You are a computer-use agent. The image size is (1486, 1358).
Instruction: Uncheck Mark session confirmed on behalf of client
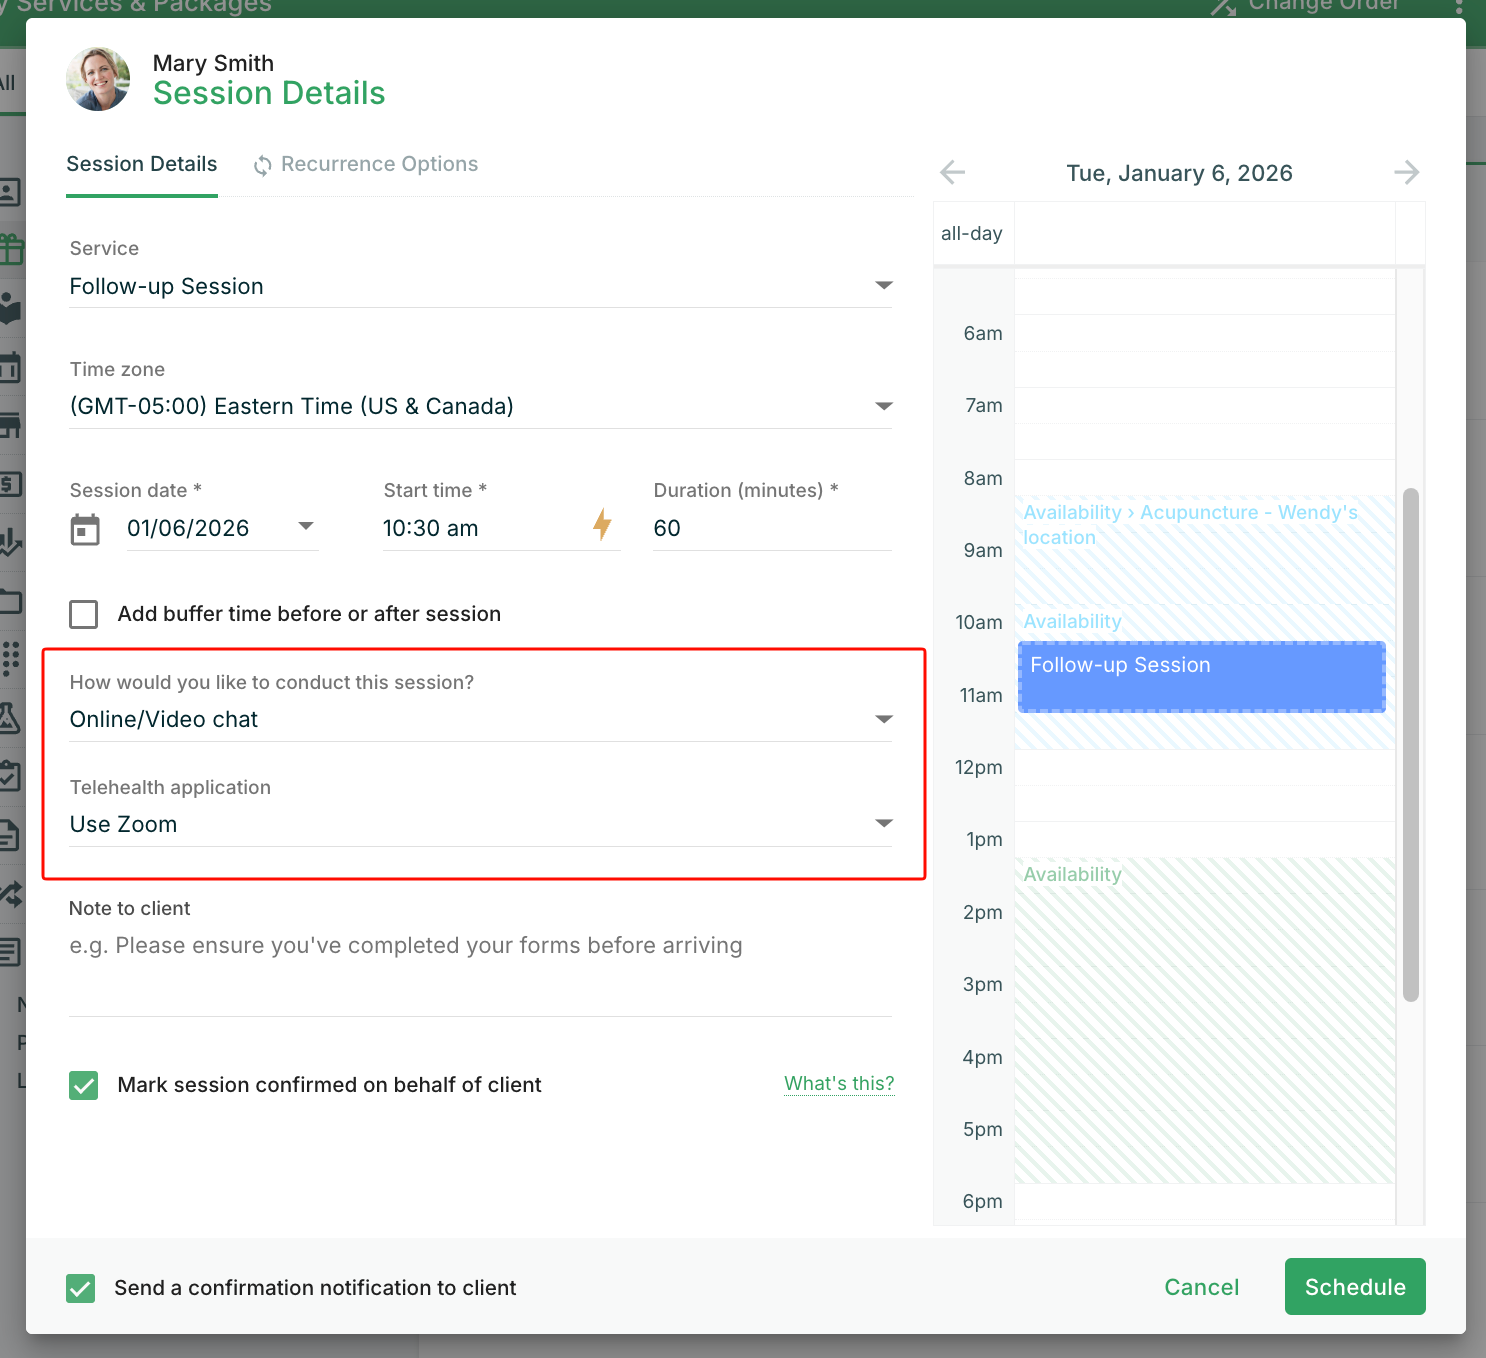(84, 1085)
